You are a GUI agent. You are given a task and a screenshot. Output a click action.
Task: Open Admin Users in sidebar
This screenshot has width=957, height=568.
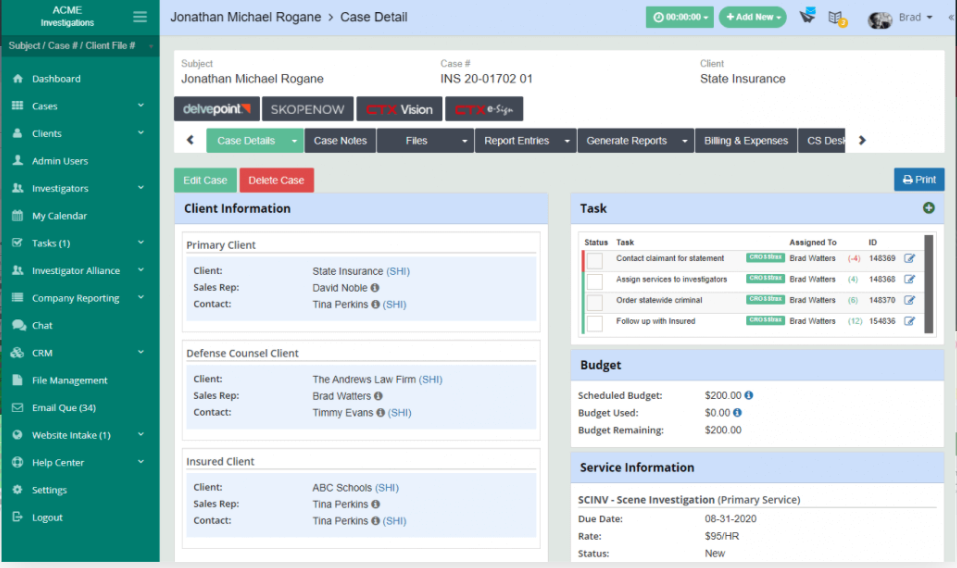pos(60,160)
